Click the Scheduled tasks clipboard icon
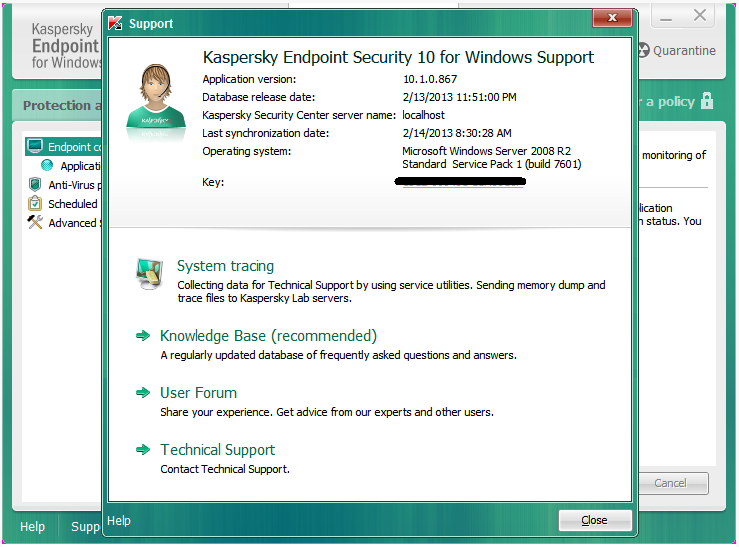Viewport: 739px width, 547px height. tap(35, 204)
